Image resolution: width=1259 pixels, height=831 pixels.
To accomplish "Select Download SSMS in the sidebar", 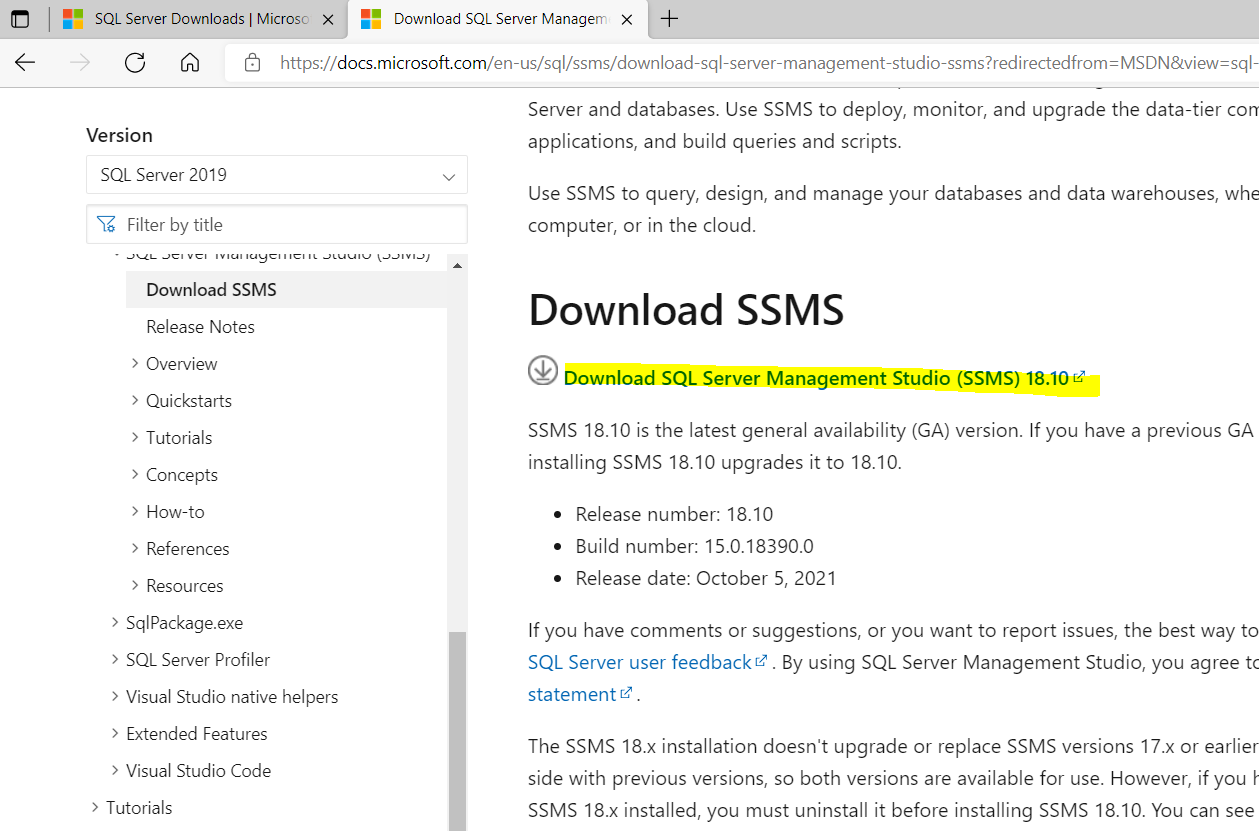I will point(211,290).
